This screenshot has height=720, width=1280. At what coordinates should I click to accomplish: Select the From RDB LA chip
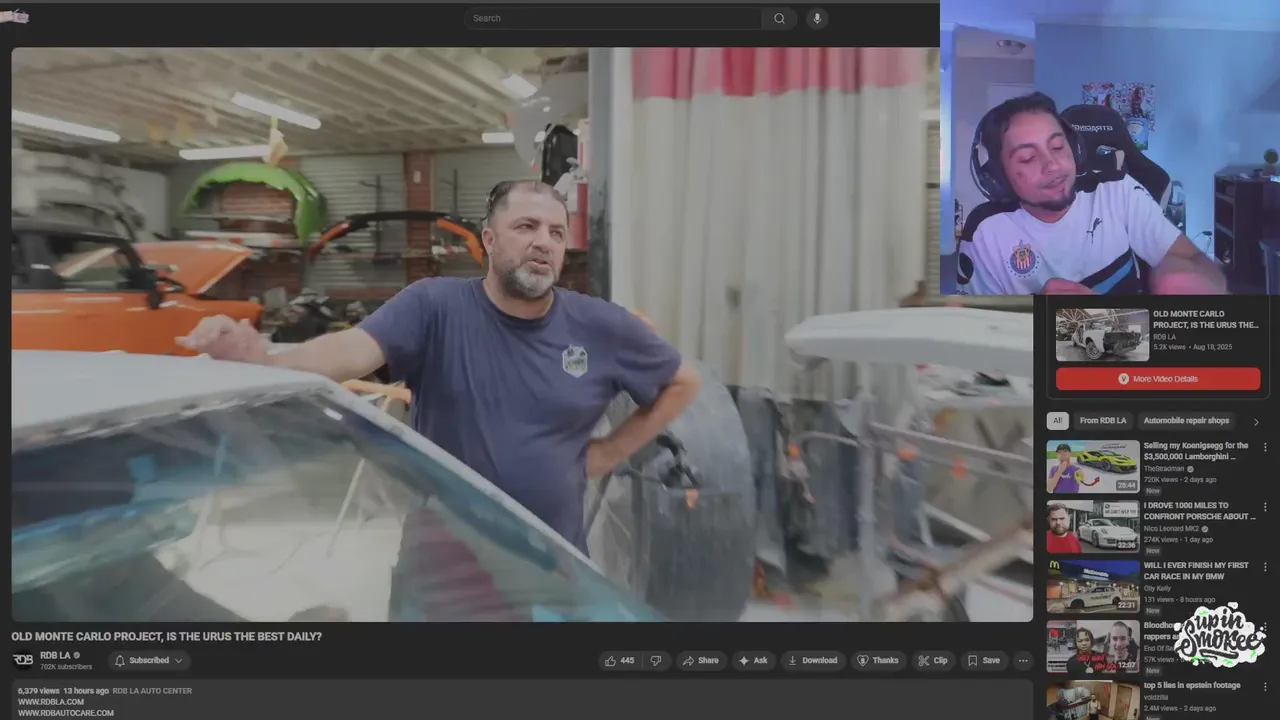point(1103,421)
